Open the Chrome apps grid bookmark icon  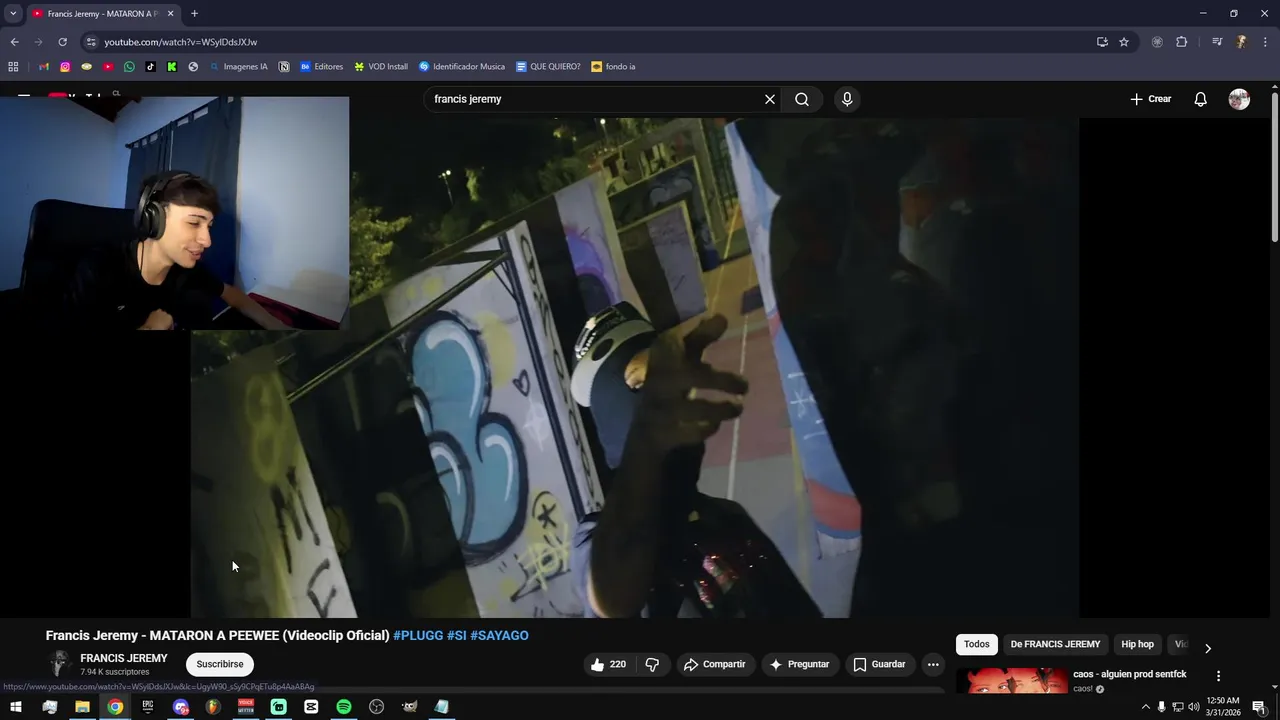click(x=13, y=66)
